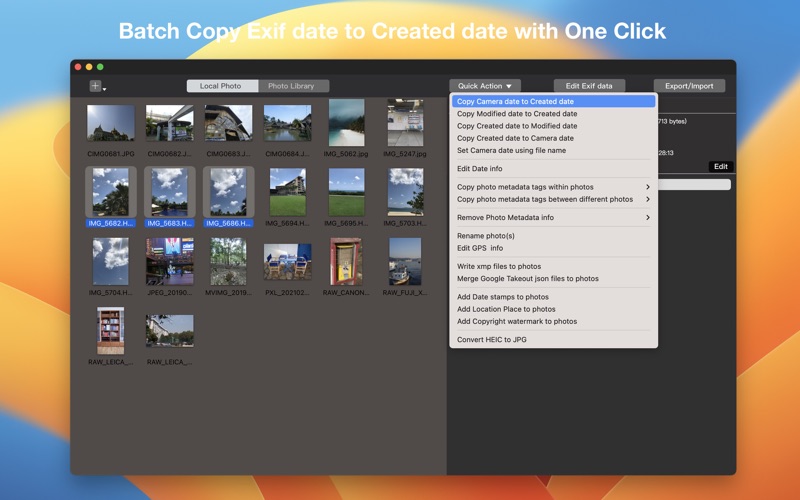Click the text field in right panel

694,185
